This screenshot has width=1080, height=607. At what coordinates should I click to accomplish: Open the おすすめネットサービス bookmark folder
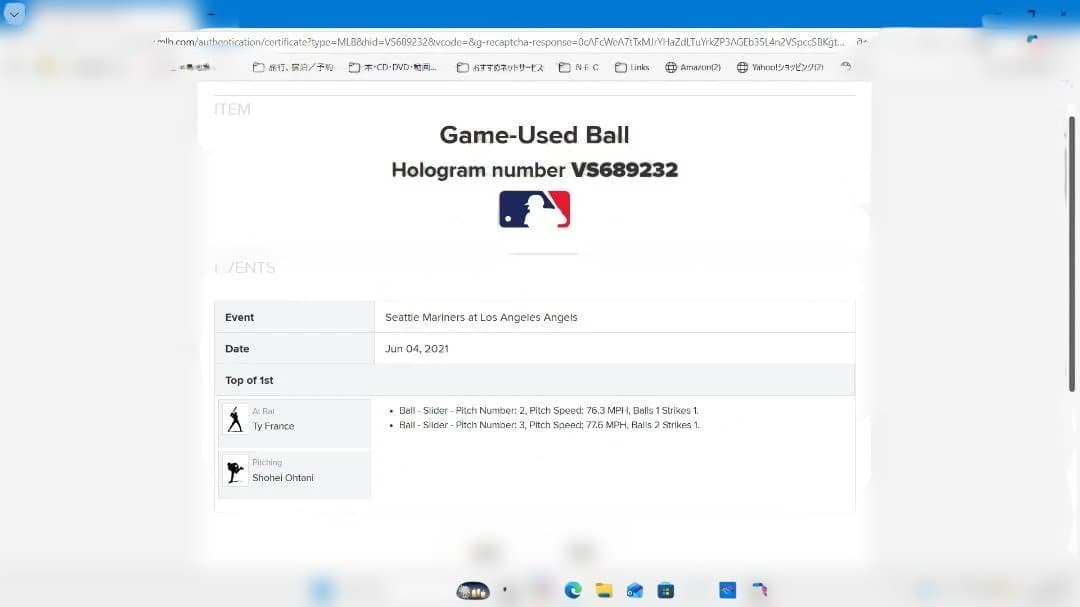tap(500, 67)
